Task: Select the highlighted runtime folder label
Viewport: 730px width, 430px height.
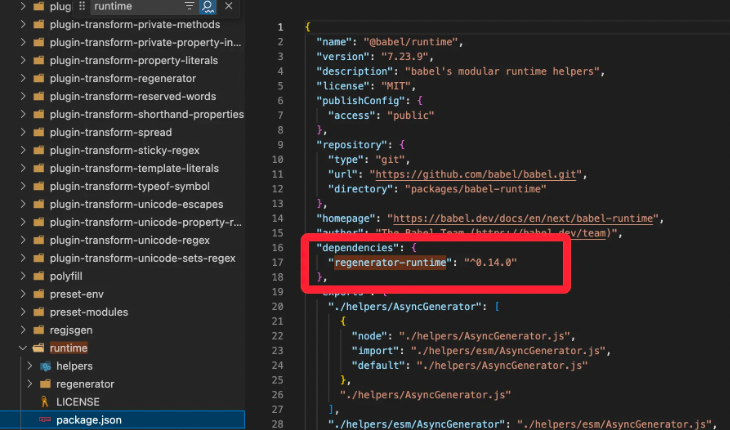Action: [69, 348]
